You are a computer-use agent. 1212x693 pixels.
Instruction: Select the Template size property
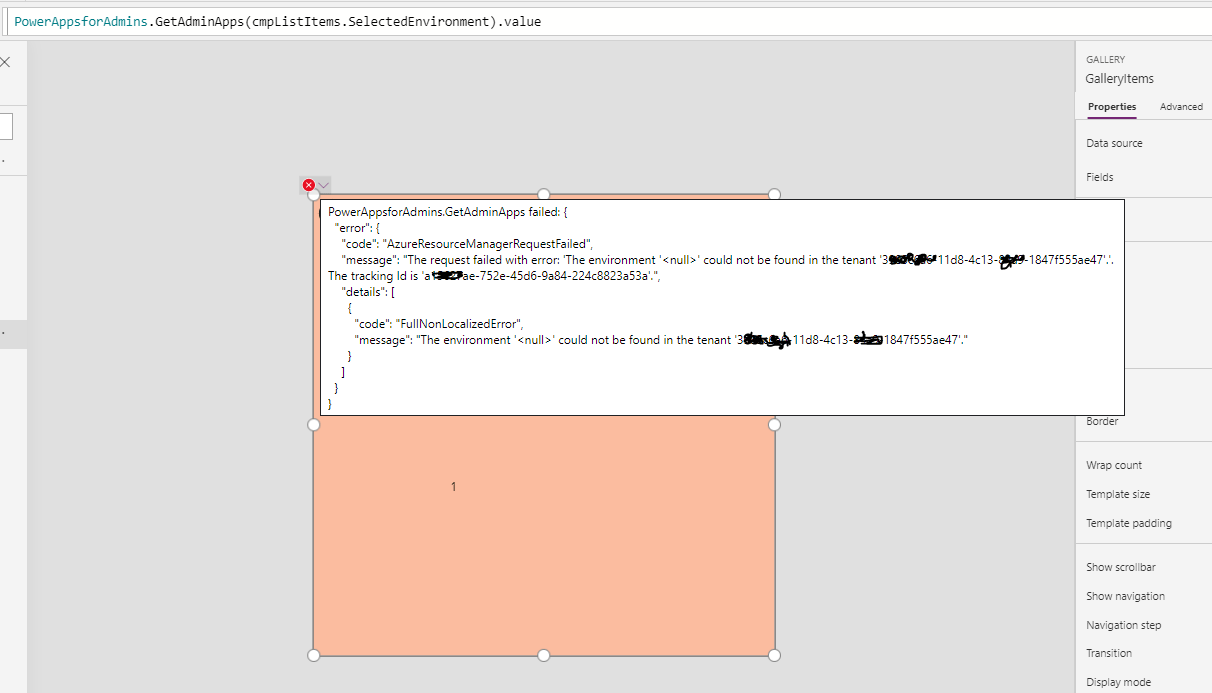(x=1118, y=494)
